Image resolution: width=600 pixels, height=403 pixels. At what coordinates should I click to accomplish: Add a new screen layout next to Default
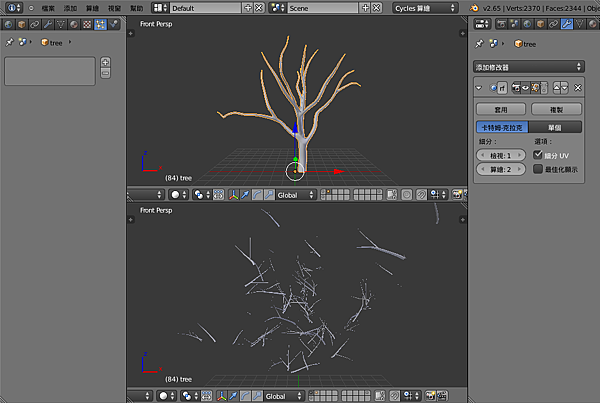[x=248, y=8]
